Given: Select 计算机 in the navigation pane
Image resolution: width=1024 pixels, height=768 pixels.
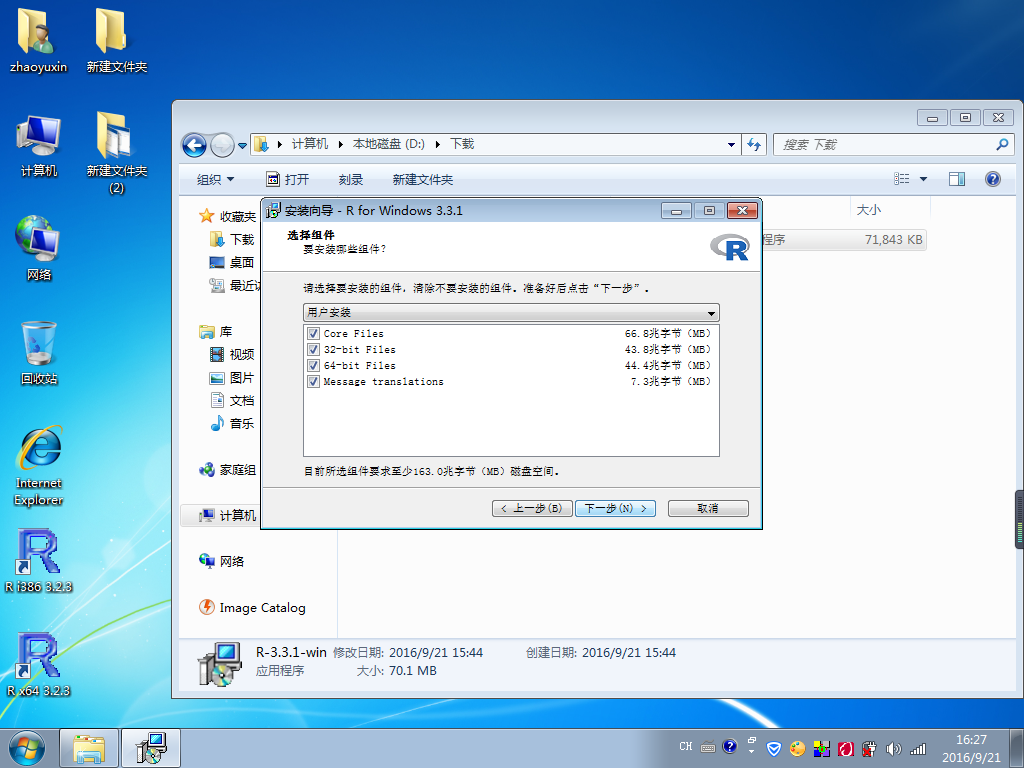Looking at the screenshot, I should [228, 516].
